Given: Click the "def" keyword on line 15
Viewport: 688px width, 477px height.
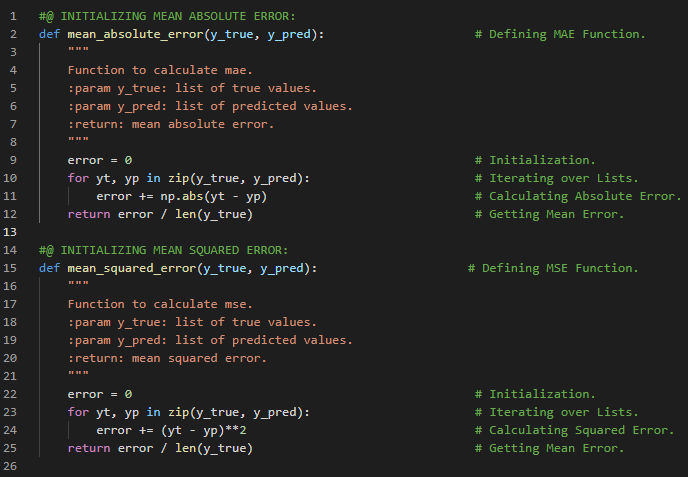Looking at the screenshot, I should 49,268.
